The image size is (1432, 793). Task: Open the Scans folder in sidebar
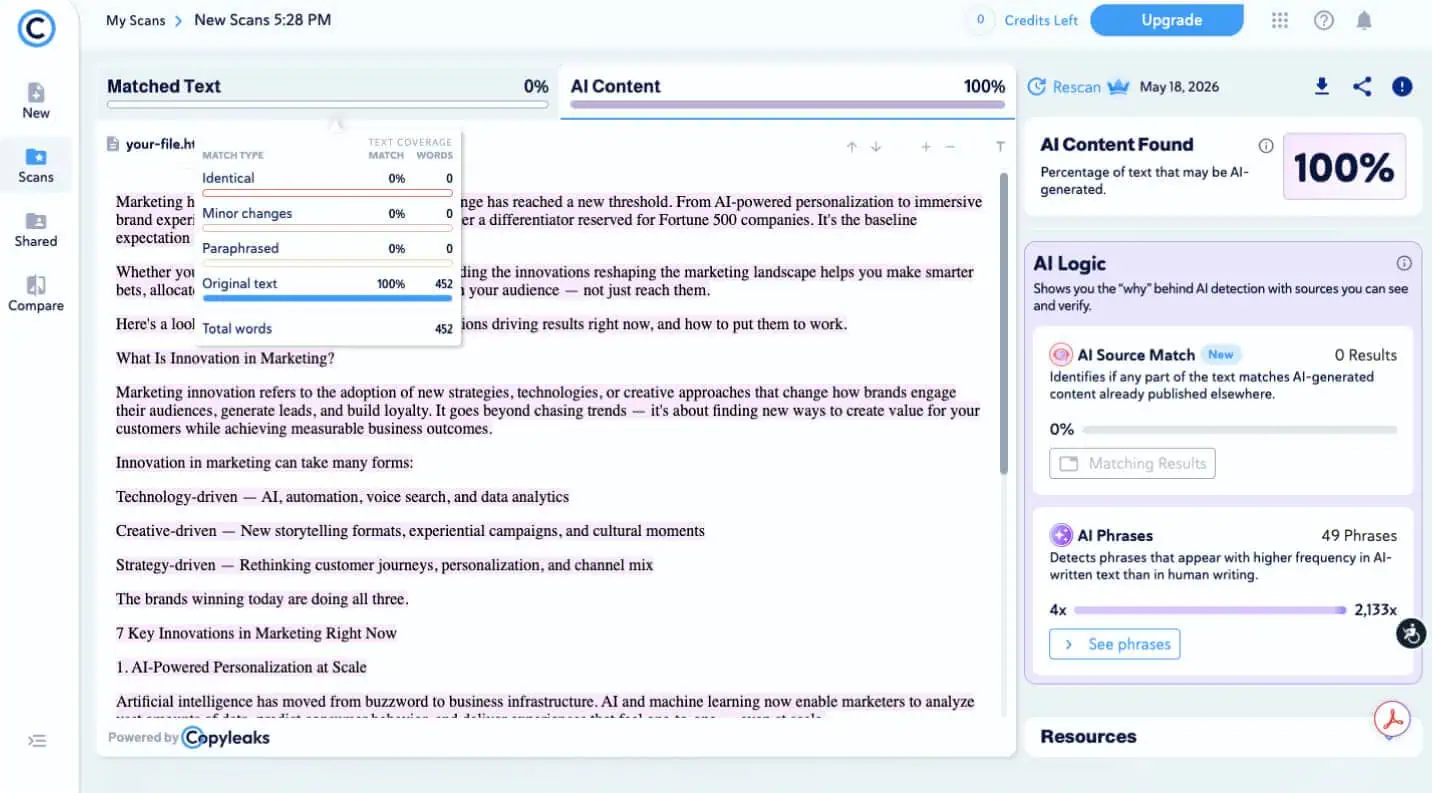36,166
